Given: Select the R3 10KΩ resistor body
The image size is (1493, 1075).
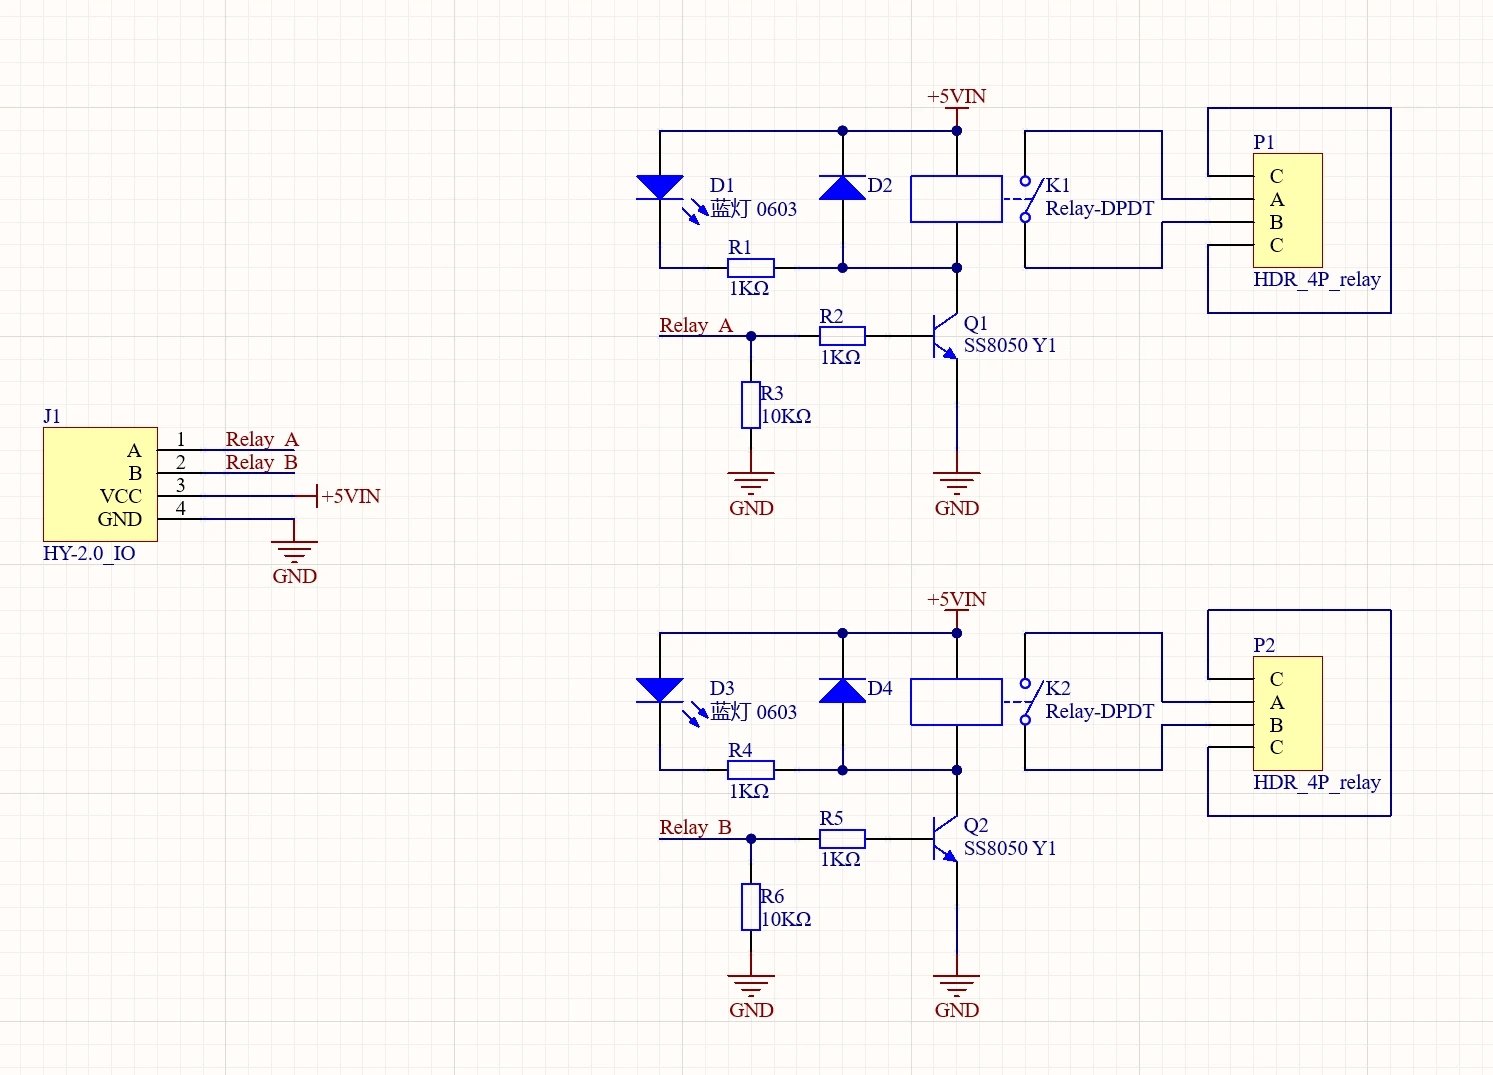Looking at the screenshot, I should [750, 405].
